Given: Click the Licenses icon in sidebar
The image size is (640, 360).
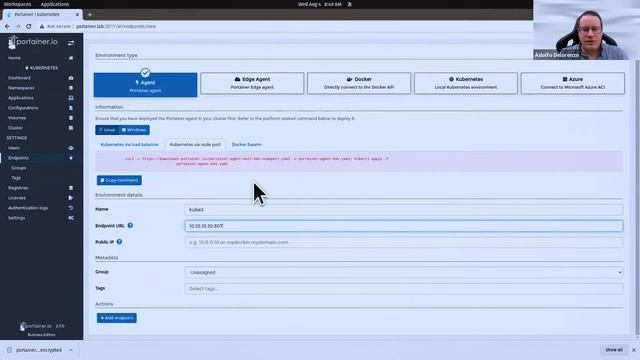Looking at the screenshot, I should 71,198.
